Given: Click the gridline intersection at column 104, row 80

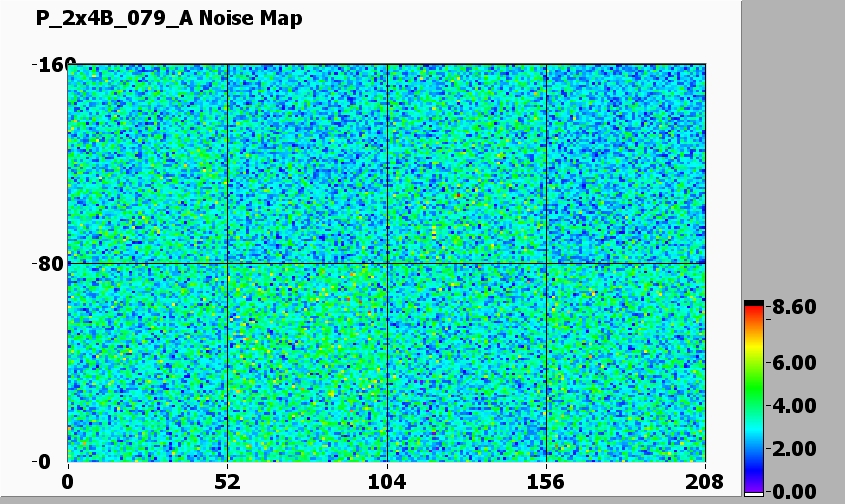Looking at the screenshot, I should pyautogui.click(x=387, y=263).
